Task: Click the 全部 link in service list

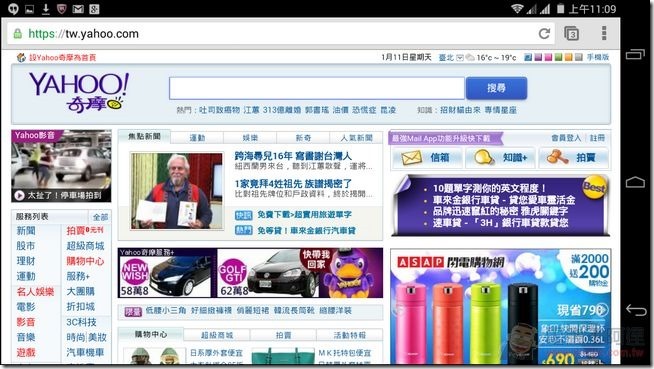Action: pyautogui.click(x=100, y=217)
